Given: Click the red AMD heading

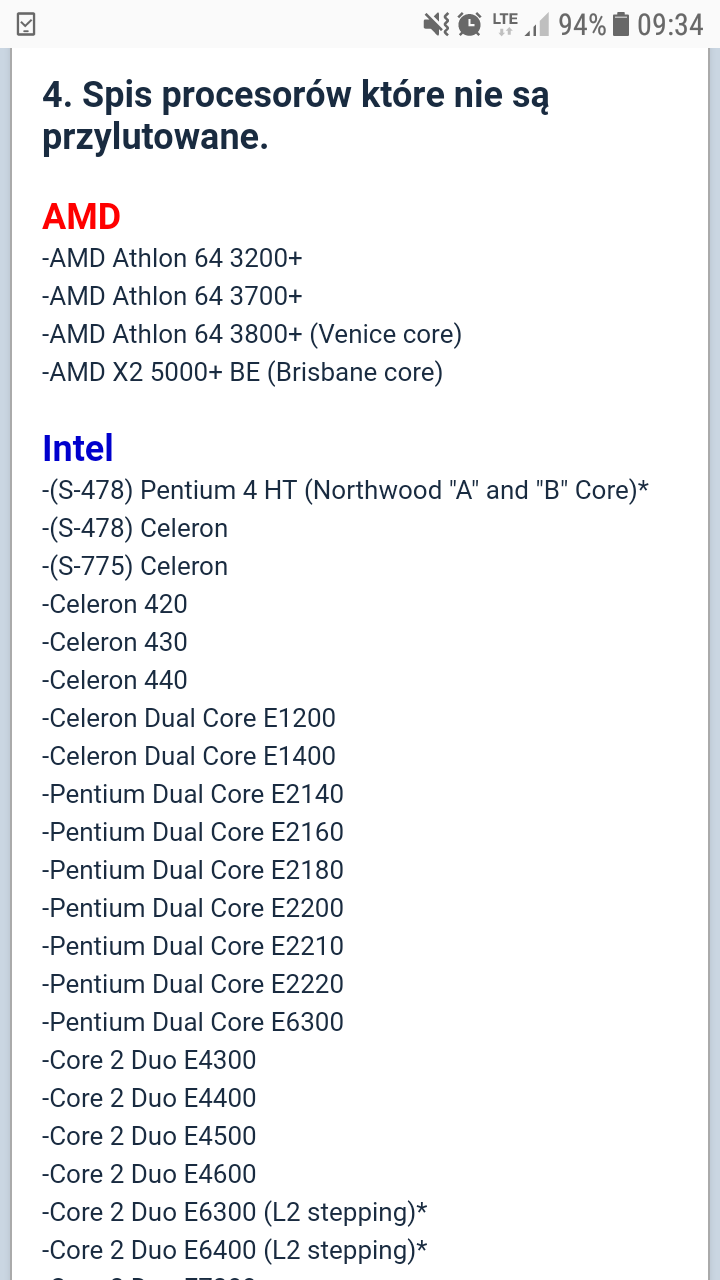Looking at the screenshot, I should coord(81,216).
